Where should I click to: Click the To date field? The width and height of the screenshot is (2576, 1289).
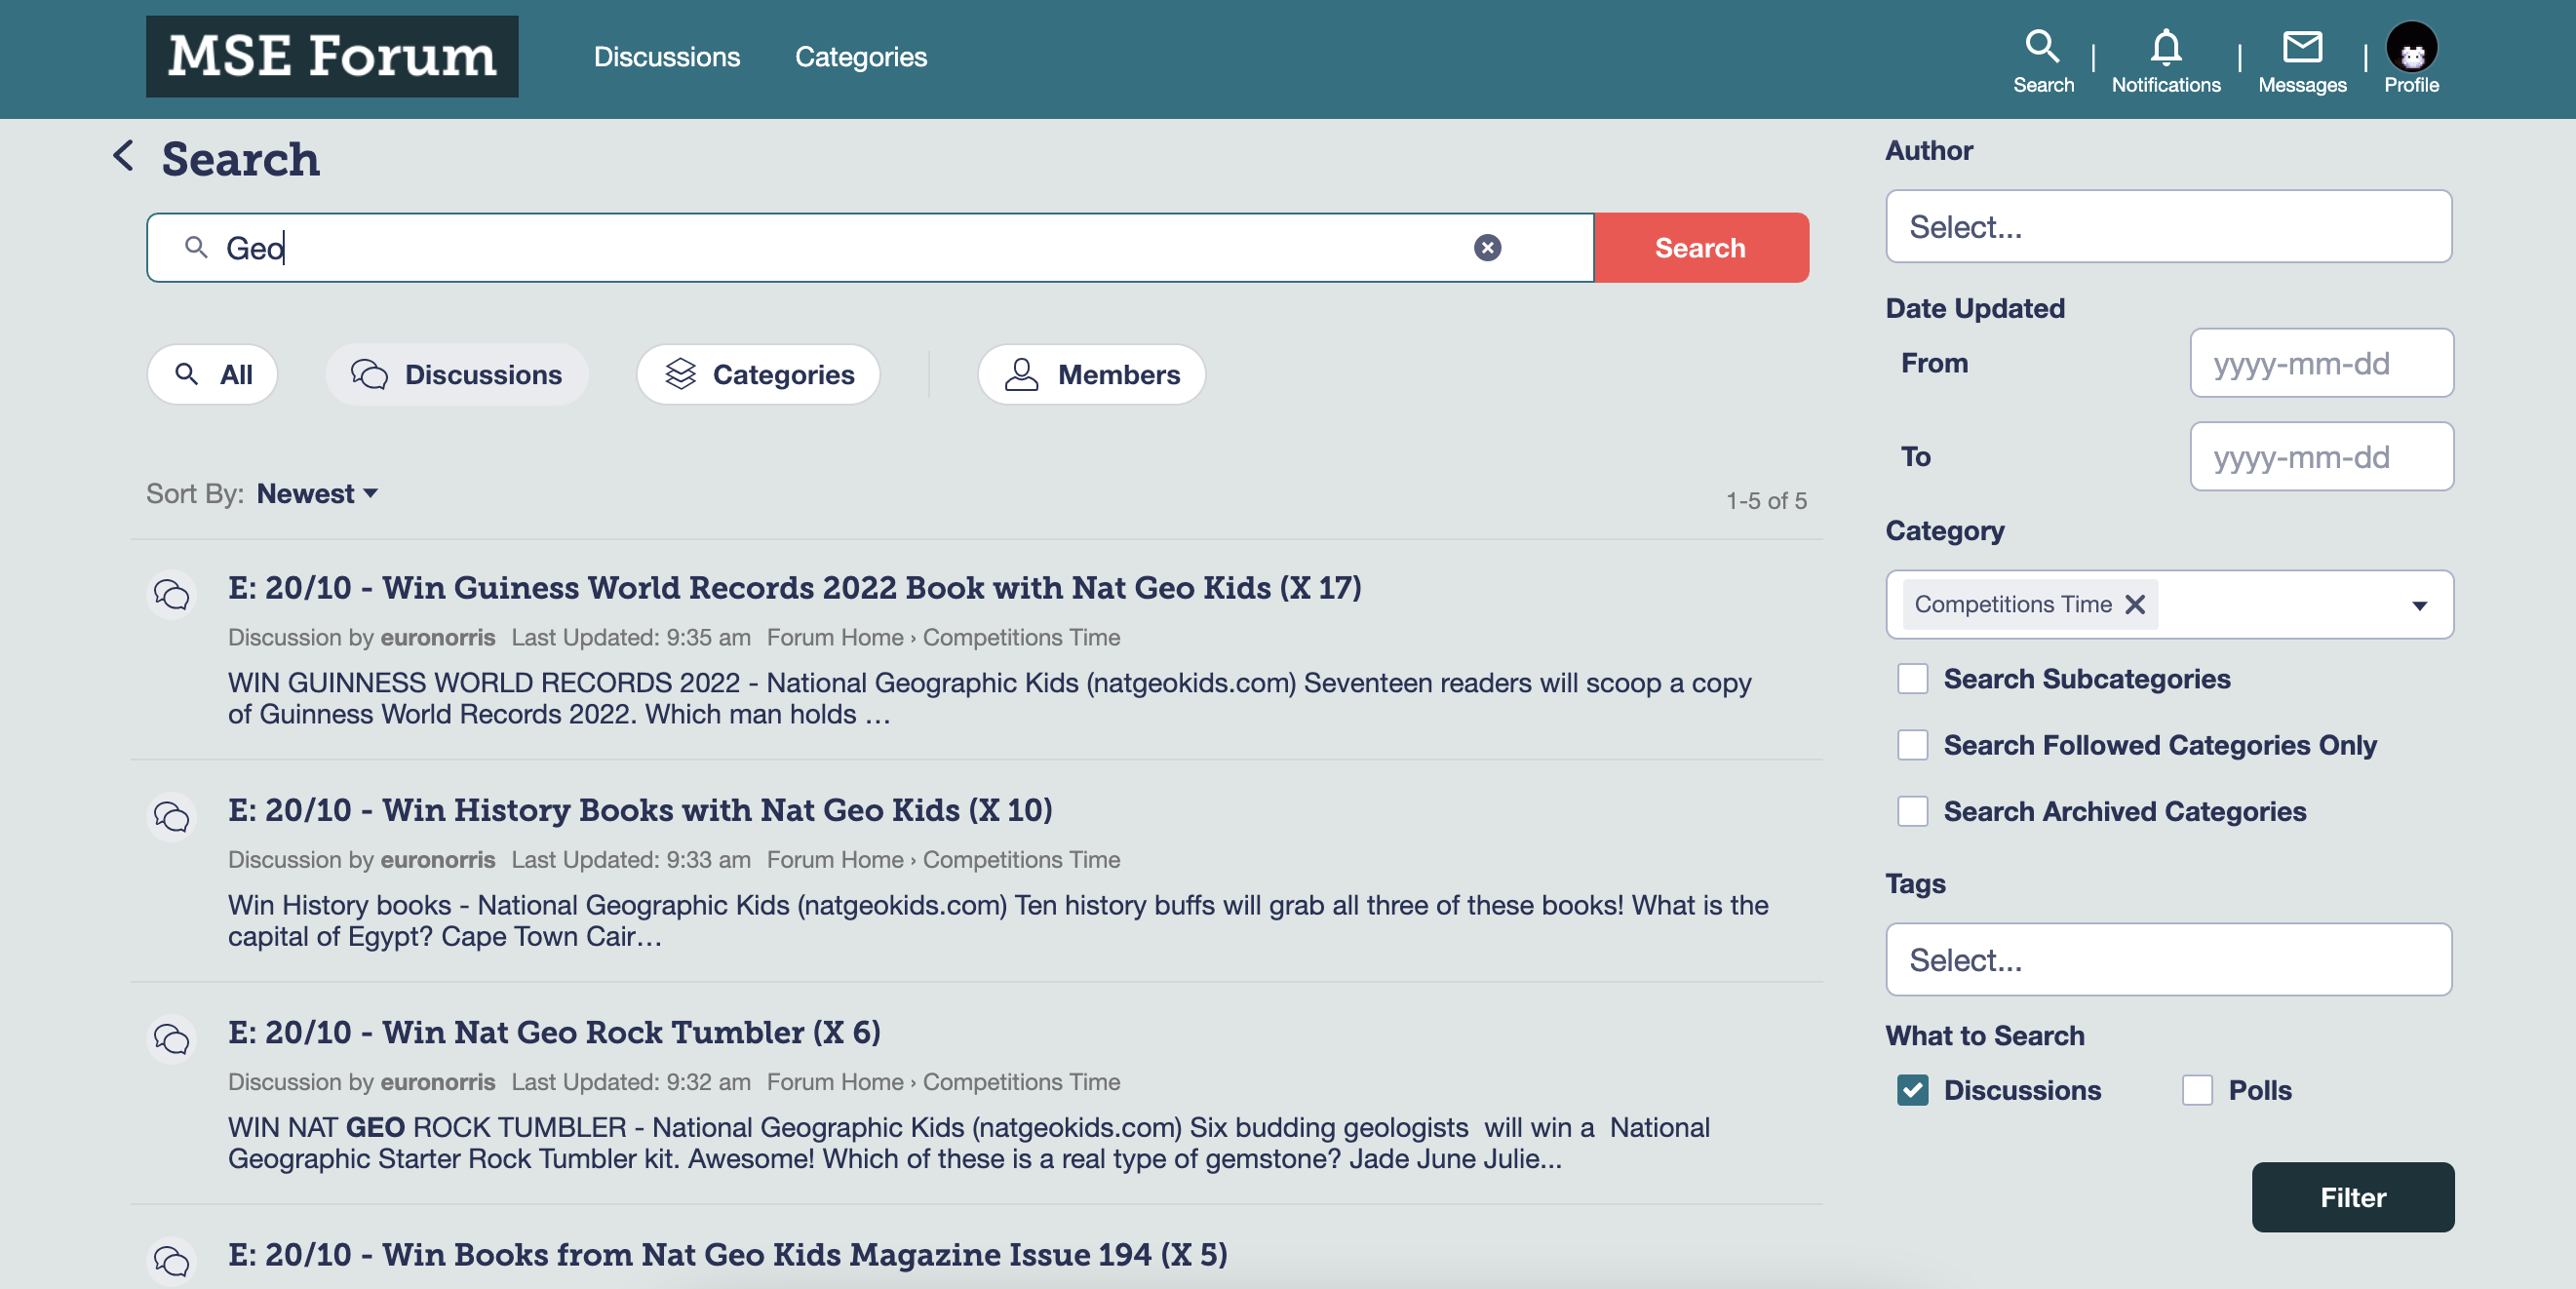(2321, 456)
